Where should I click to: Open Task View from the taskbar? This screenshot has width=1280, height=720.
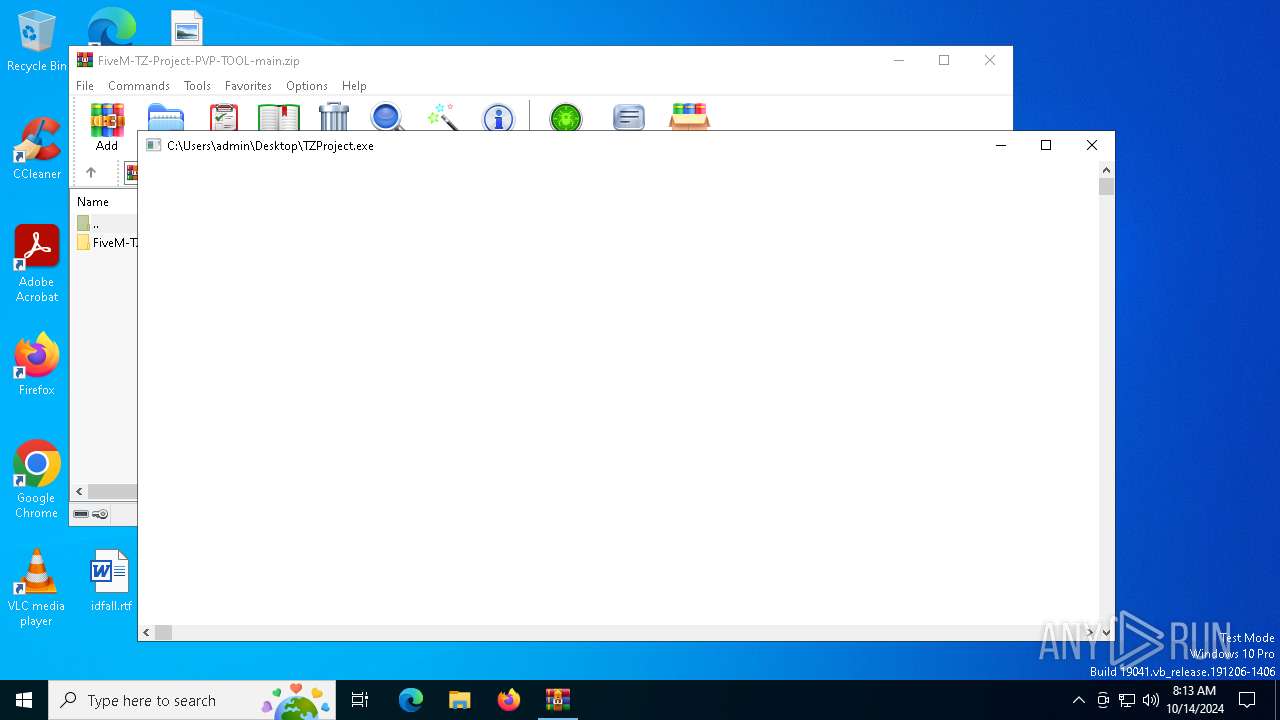[360, 700]
